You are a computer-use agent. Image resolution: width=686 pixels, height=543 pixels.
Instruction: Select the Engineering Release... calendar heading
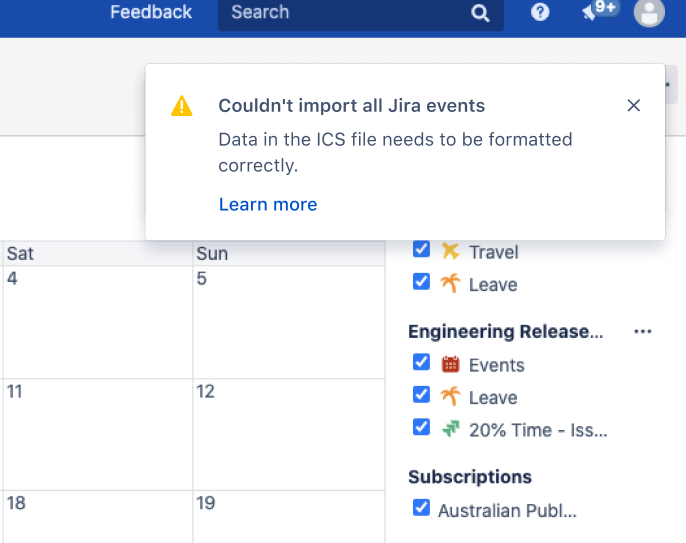click(x=505, y=332)
